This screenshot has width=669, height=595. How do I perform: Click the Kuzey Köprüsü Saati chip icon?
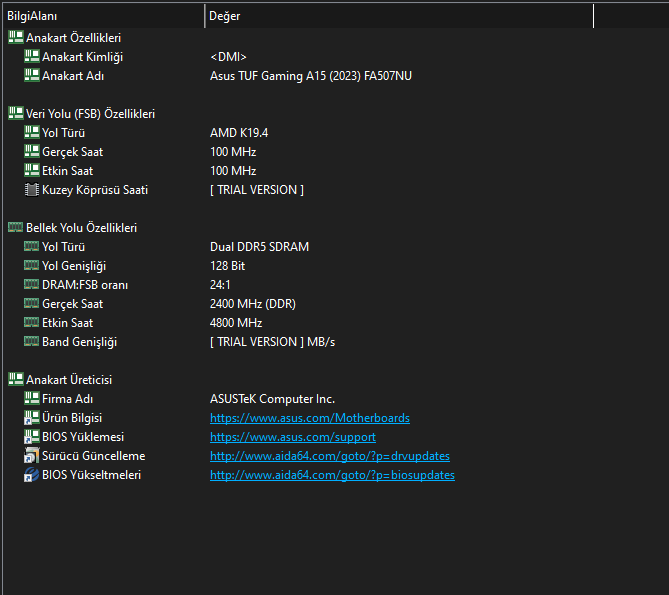32,190
